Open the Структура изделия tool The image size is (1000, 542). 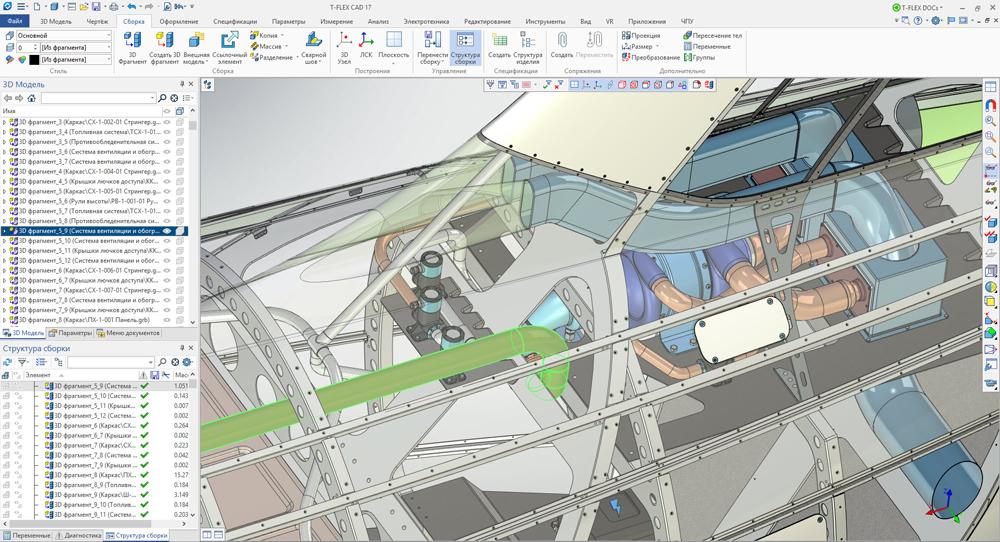coord(527,47)
